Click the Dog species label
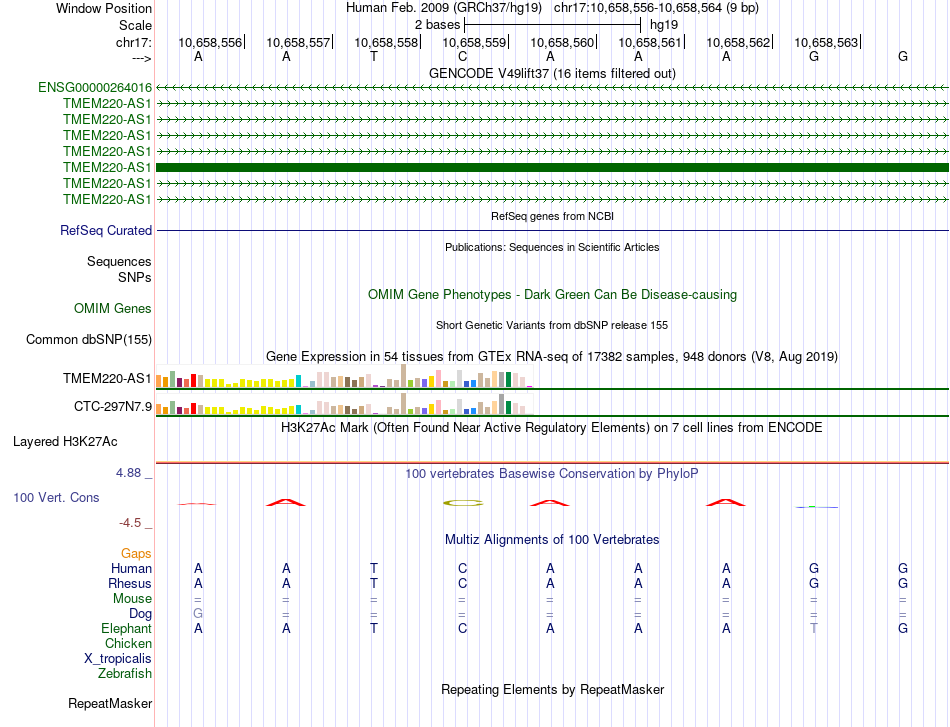This screenshot has height=727, width=950. pyautogui.click(x=141, y=614)
